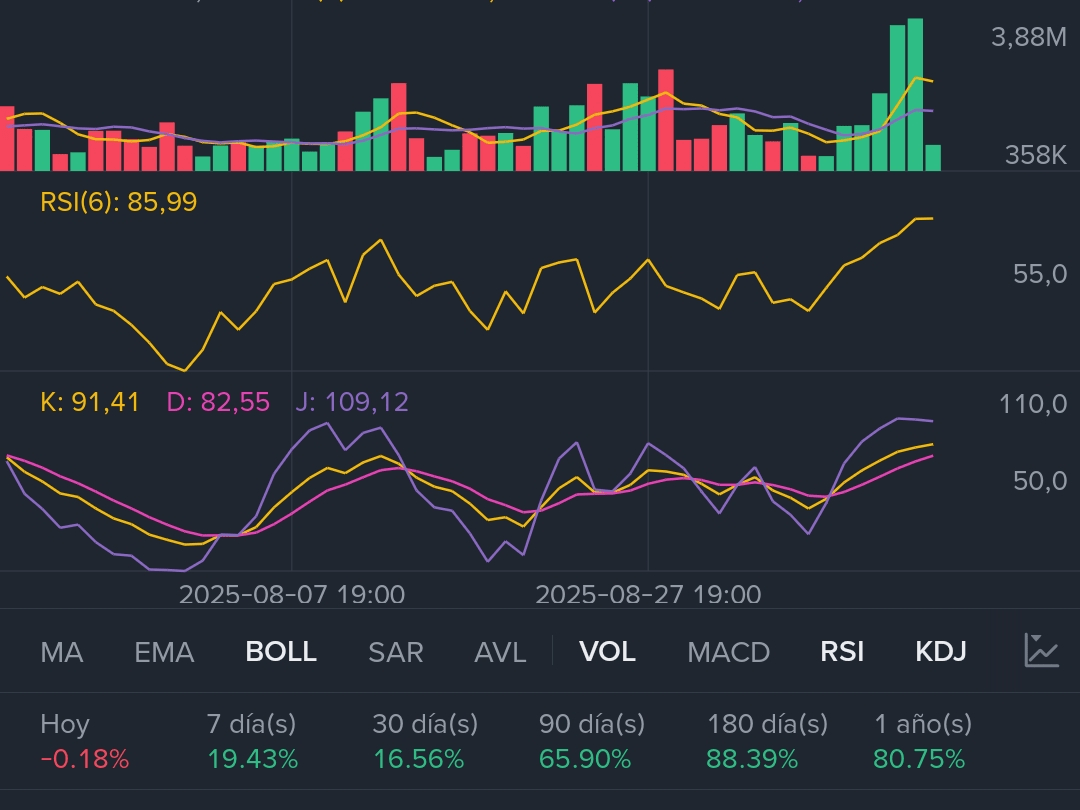Viewport: 1080px width, 810px height.
Task: Enable the MA indicator
Action: click(62, 652)
